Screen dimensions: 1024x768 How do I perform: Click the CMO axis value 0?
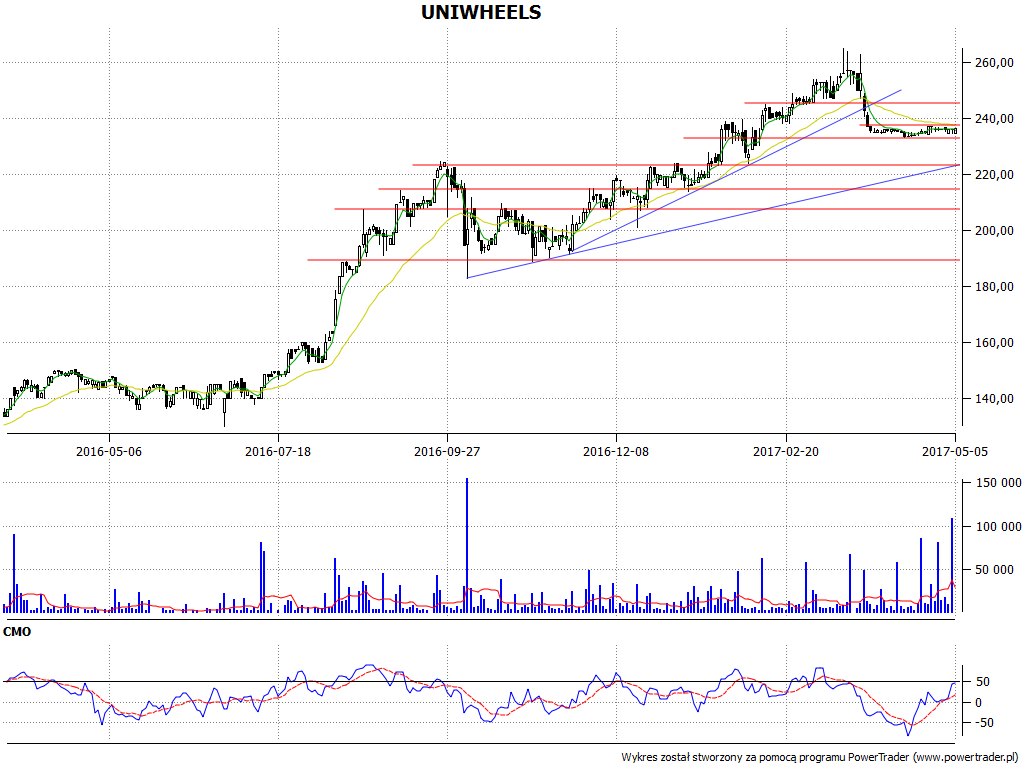coord(978,703)
